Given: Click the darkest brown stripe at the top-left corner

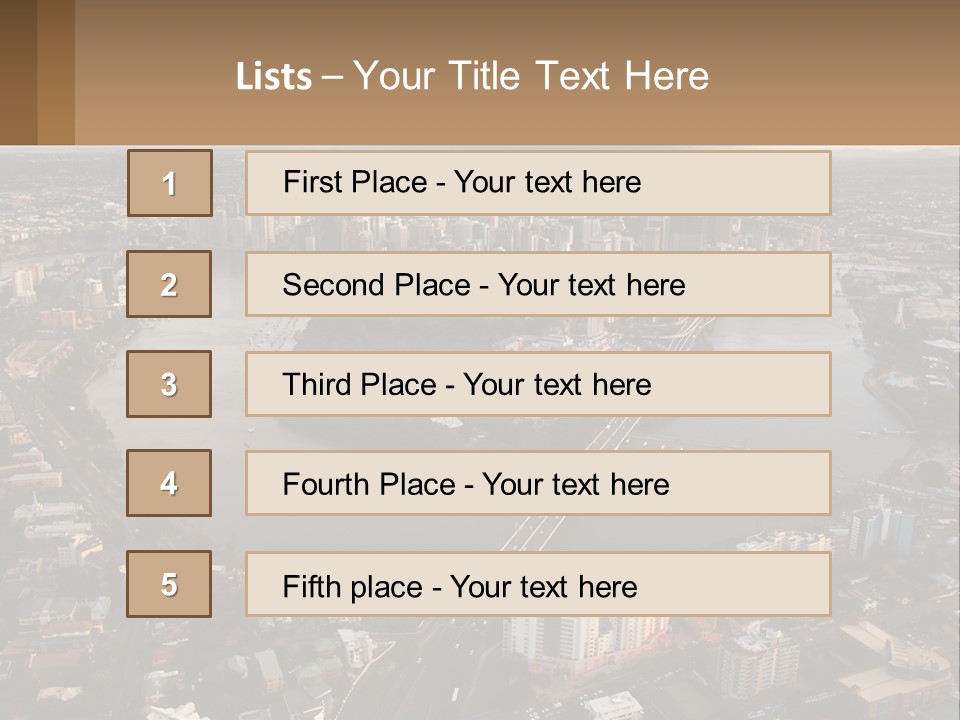Looking at the screenshot, I should point(18,72).
